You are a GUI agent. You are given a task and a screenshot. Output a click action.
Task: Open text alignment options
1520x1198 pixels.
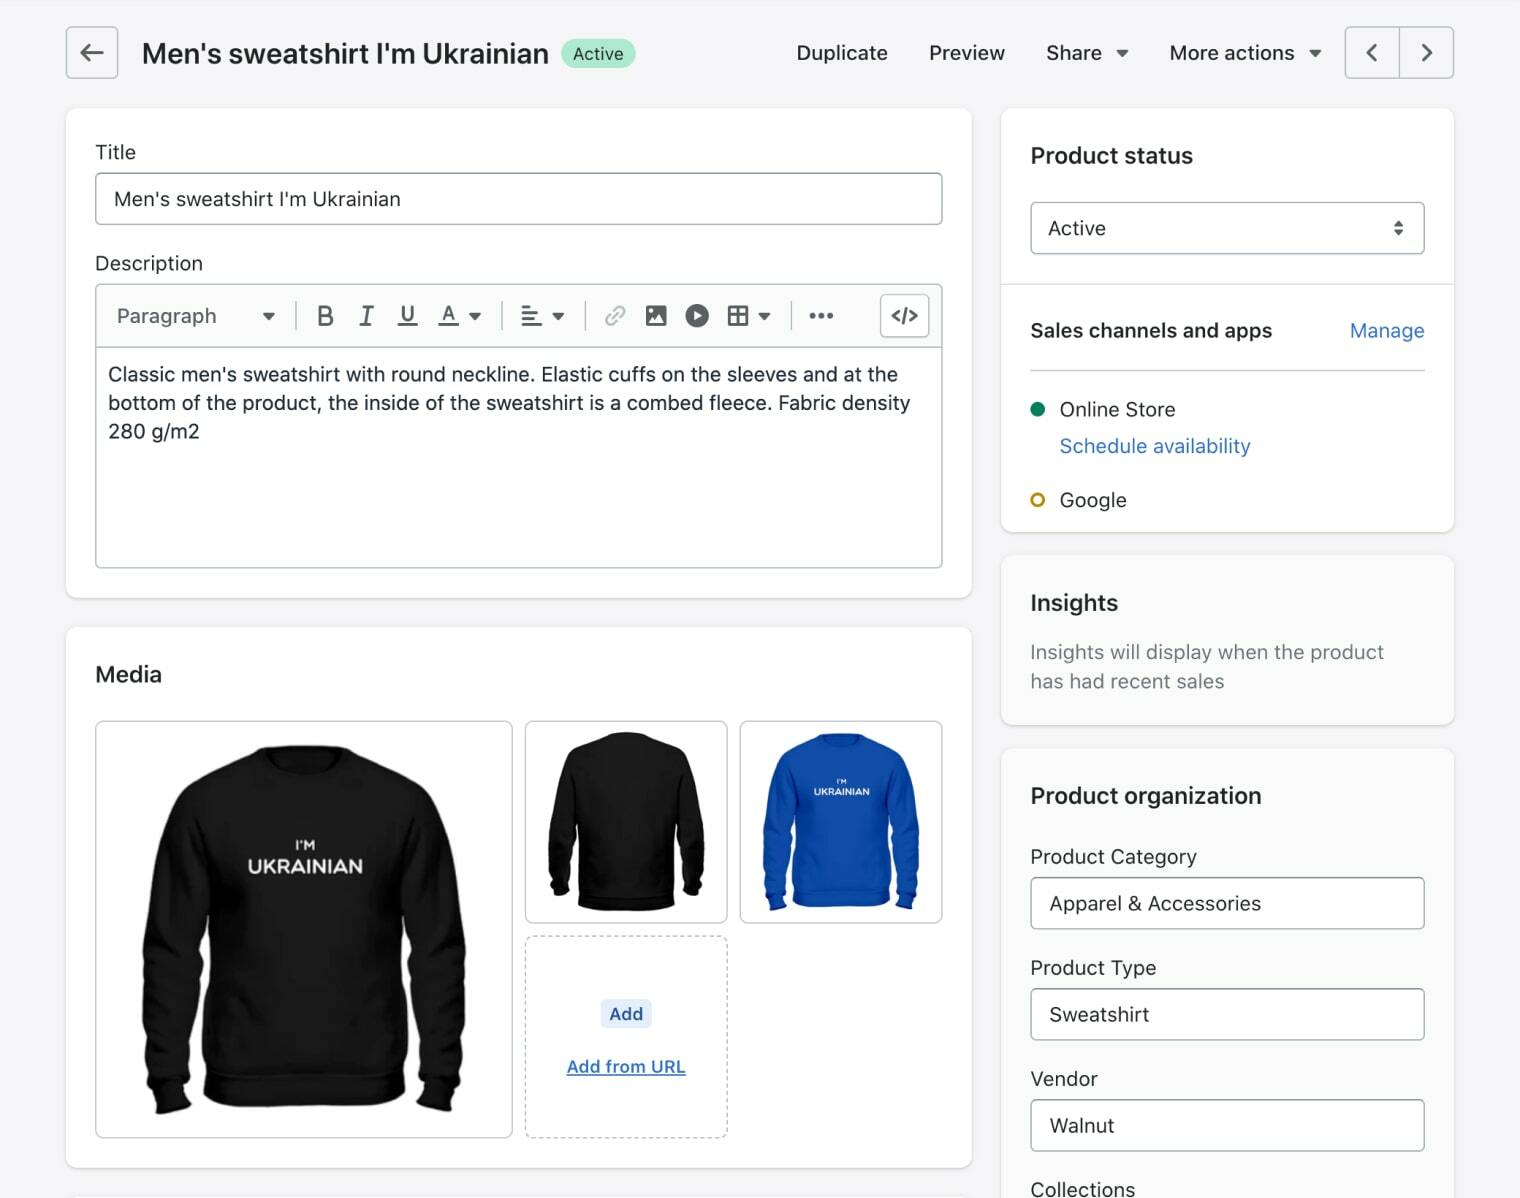542,316
